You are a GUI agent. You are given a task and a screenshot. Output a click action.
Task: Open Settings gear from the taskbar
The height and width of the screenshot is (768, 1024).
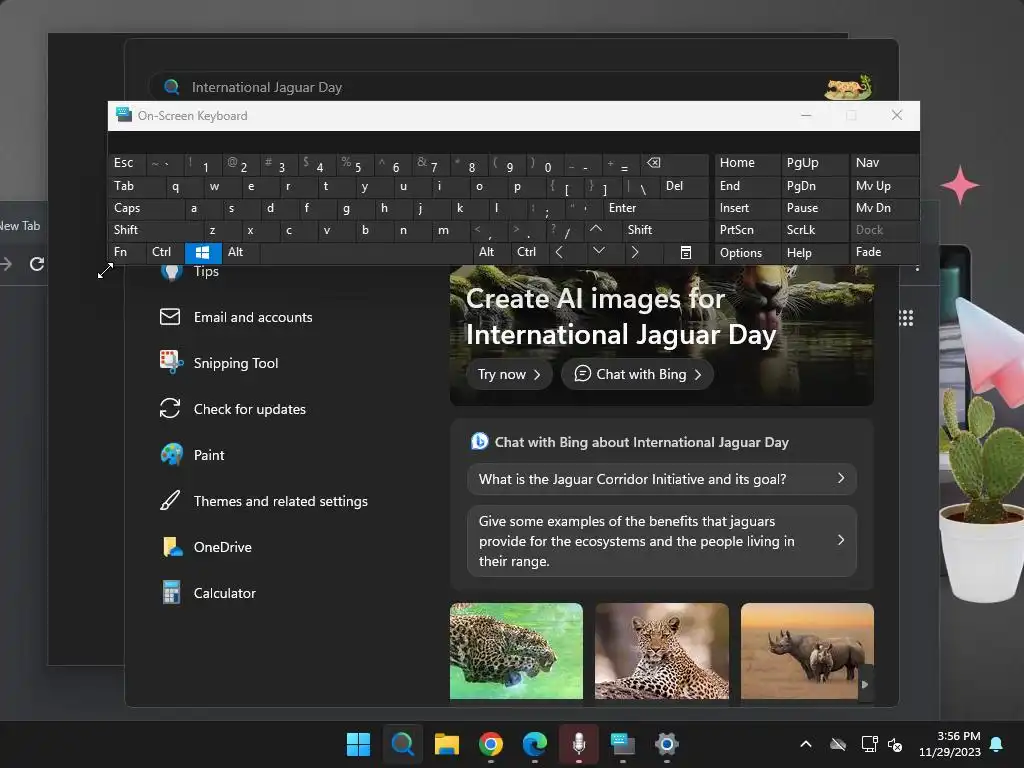pos(667,744)
